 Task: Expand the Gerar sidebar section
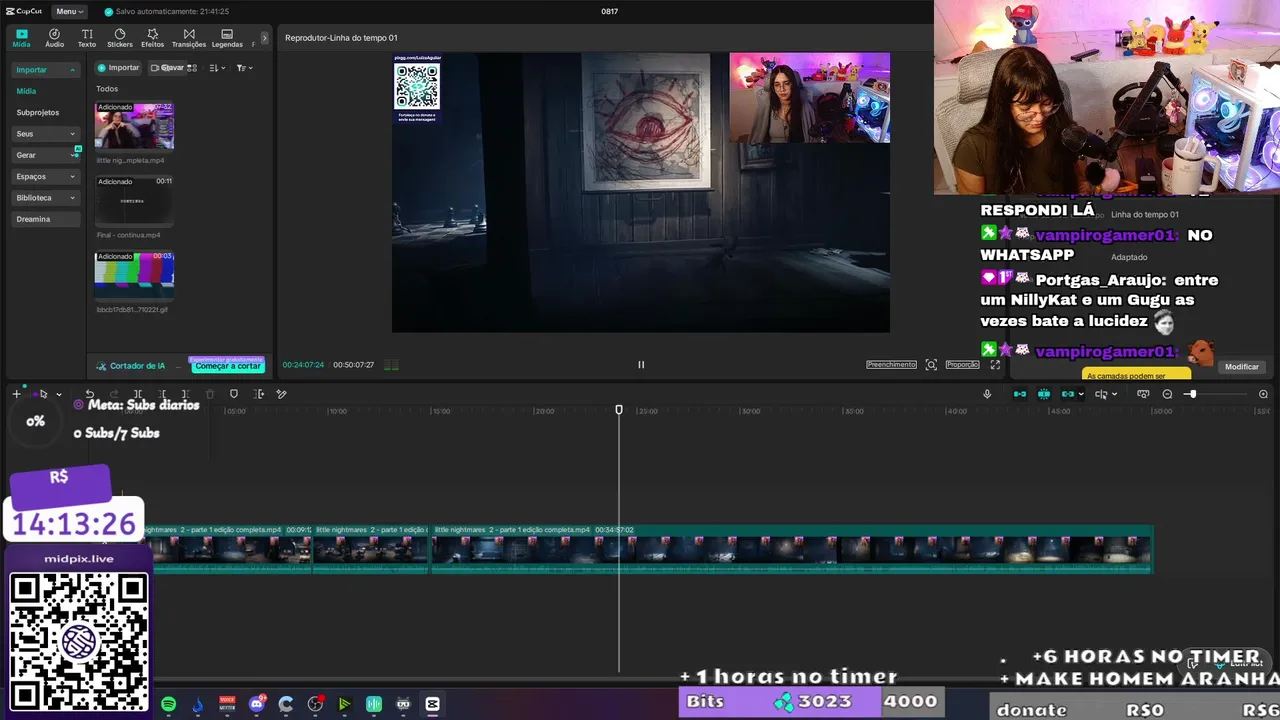click(46, 155)
